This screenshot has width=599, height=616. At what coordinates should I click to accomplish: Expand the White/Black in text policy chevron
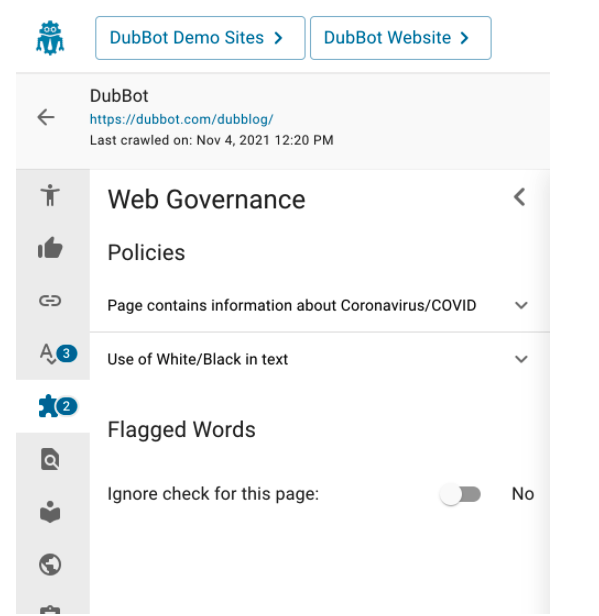point(521,359)
